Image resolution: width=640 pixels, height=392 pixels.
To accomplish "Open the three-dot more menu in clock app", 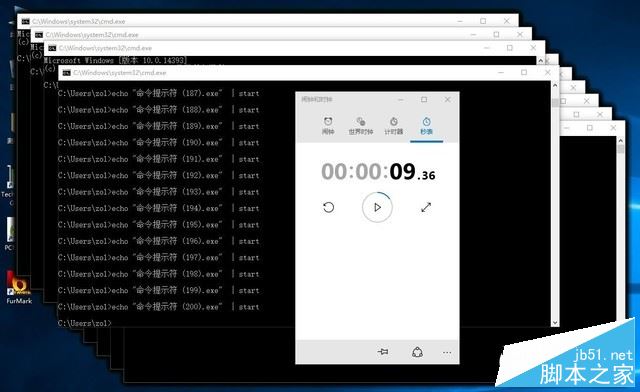I will coord(447,352).
